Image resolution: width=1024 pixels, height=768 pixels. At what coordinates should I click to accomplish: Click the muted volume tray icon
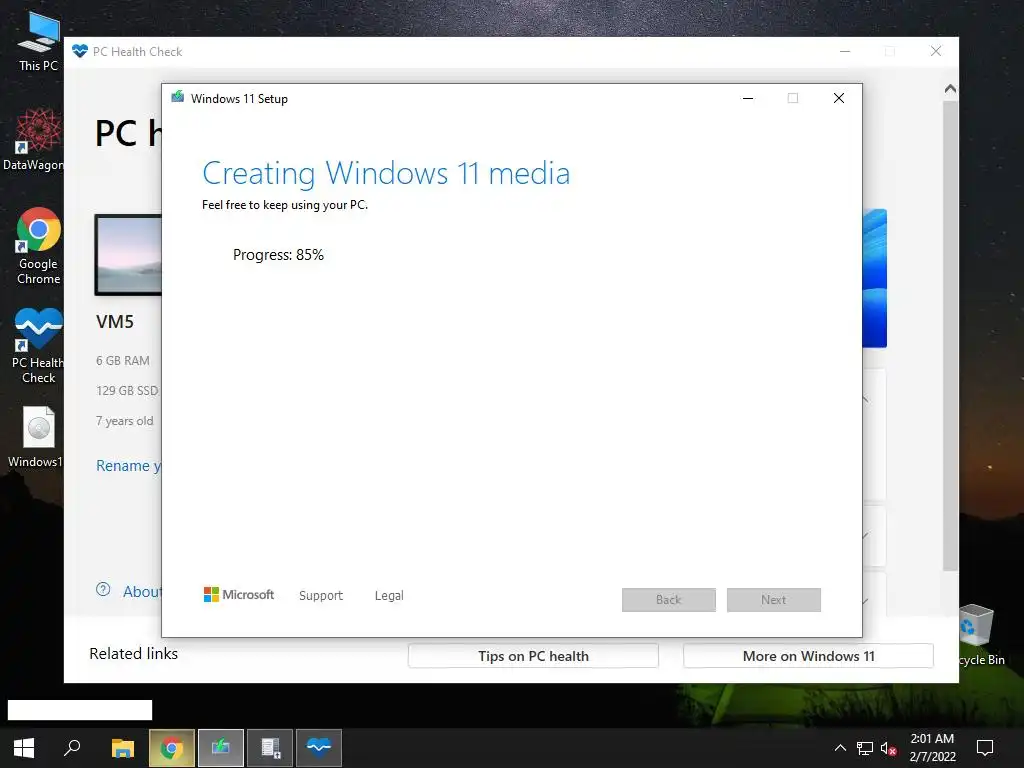tap(888, 748)
